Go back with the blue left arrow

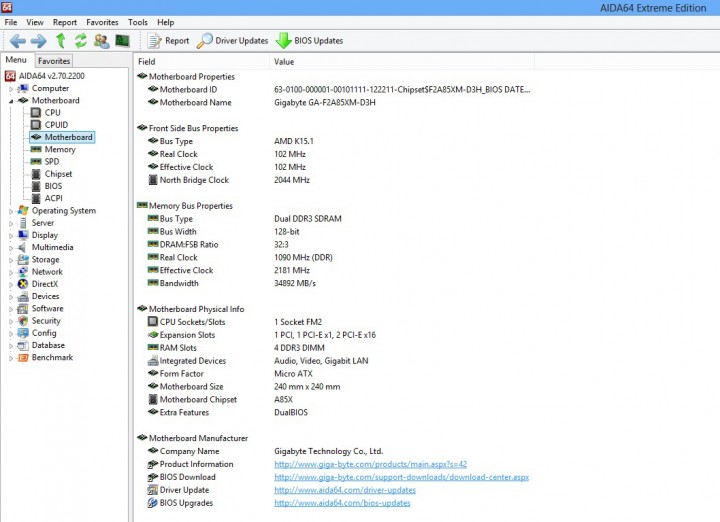[17, 41]
